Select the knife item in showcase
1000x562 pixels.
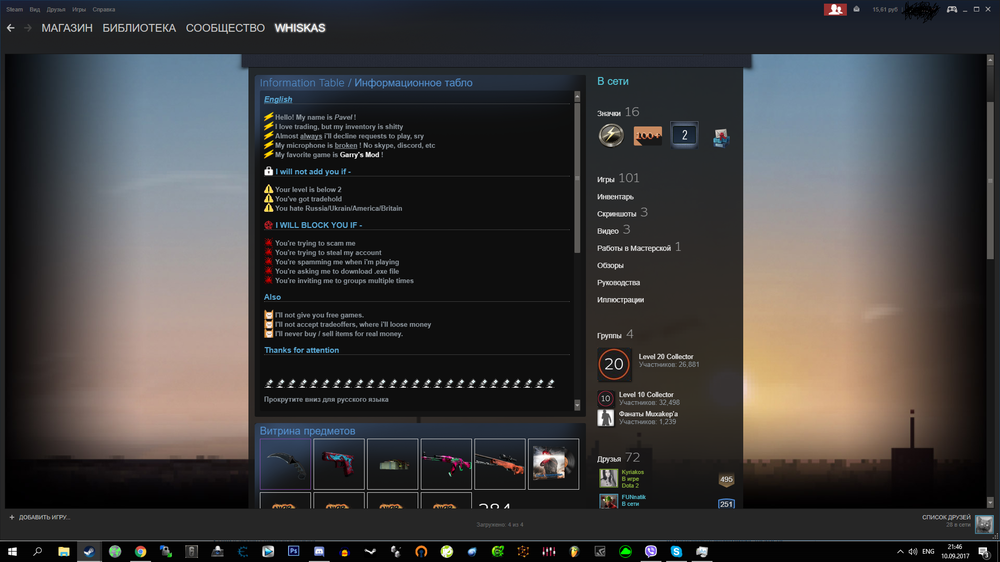[285, 464]
